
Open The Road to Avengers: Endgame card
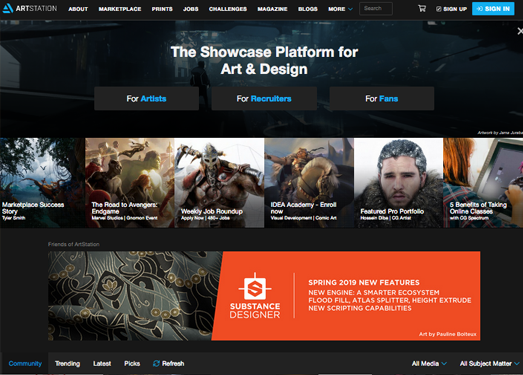pos(130,183)
